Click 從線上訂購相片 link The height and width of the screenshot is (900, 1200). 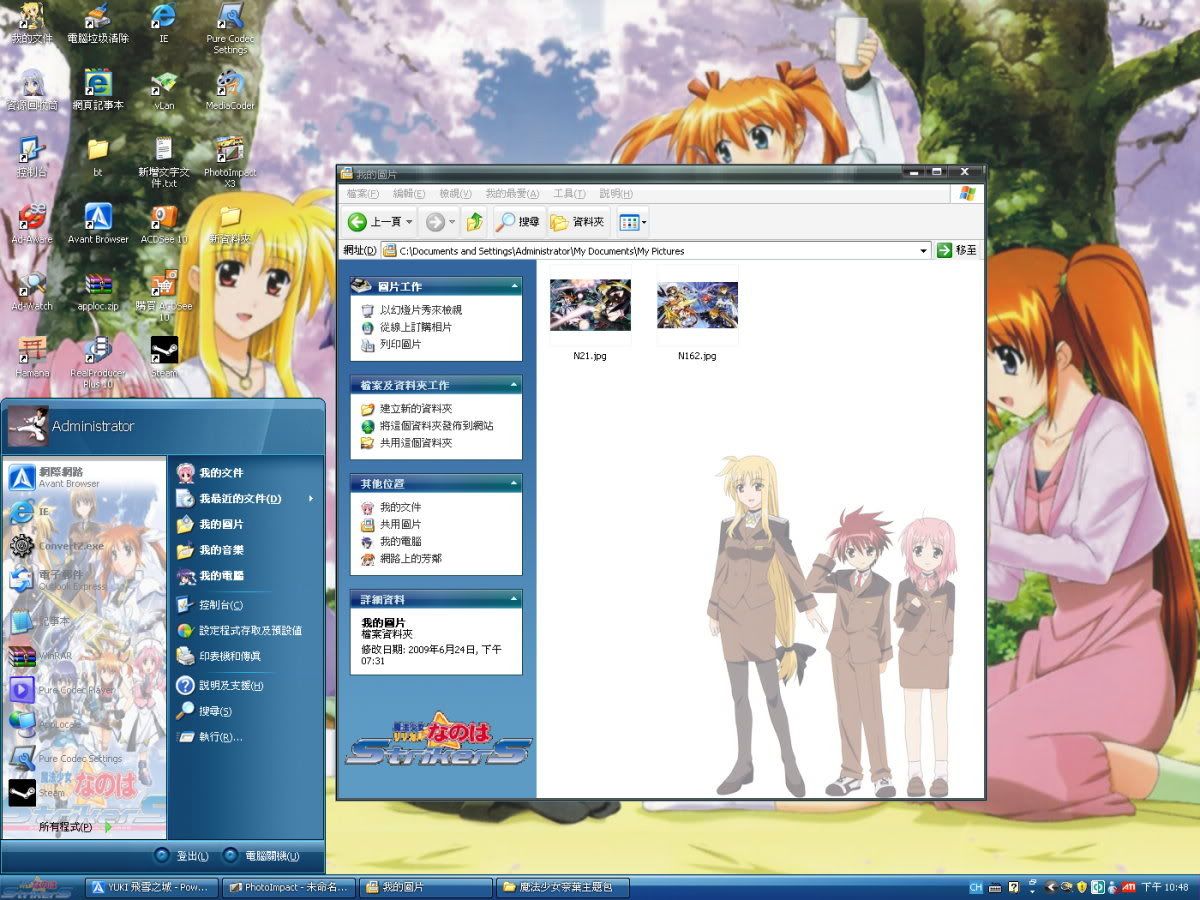tap(406, 327)
